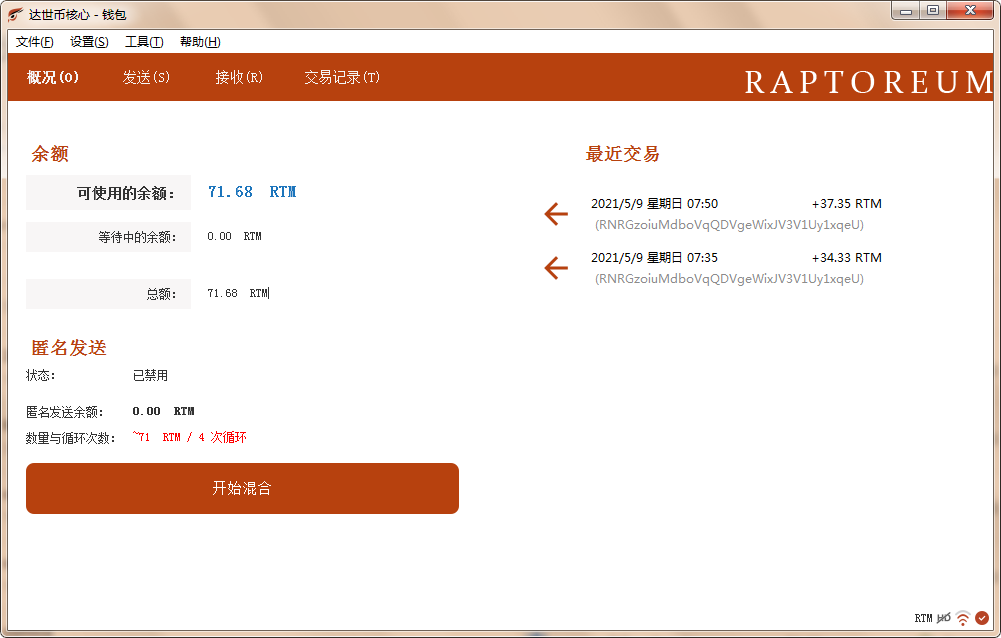Click the 已禁用 status text

coord(150,376)
